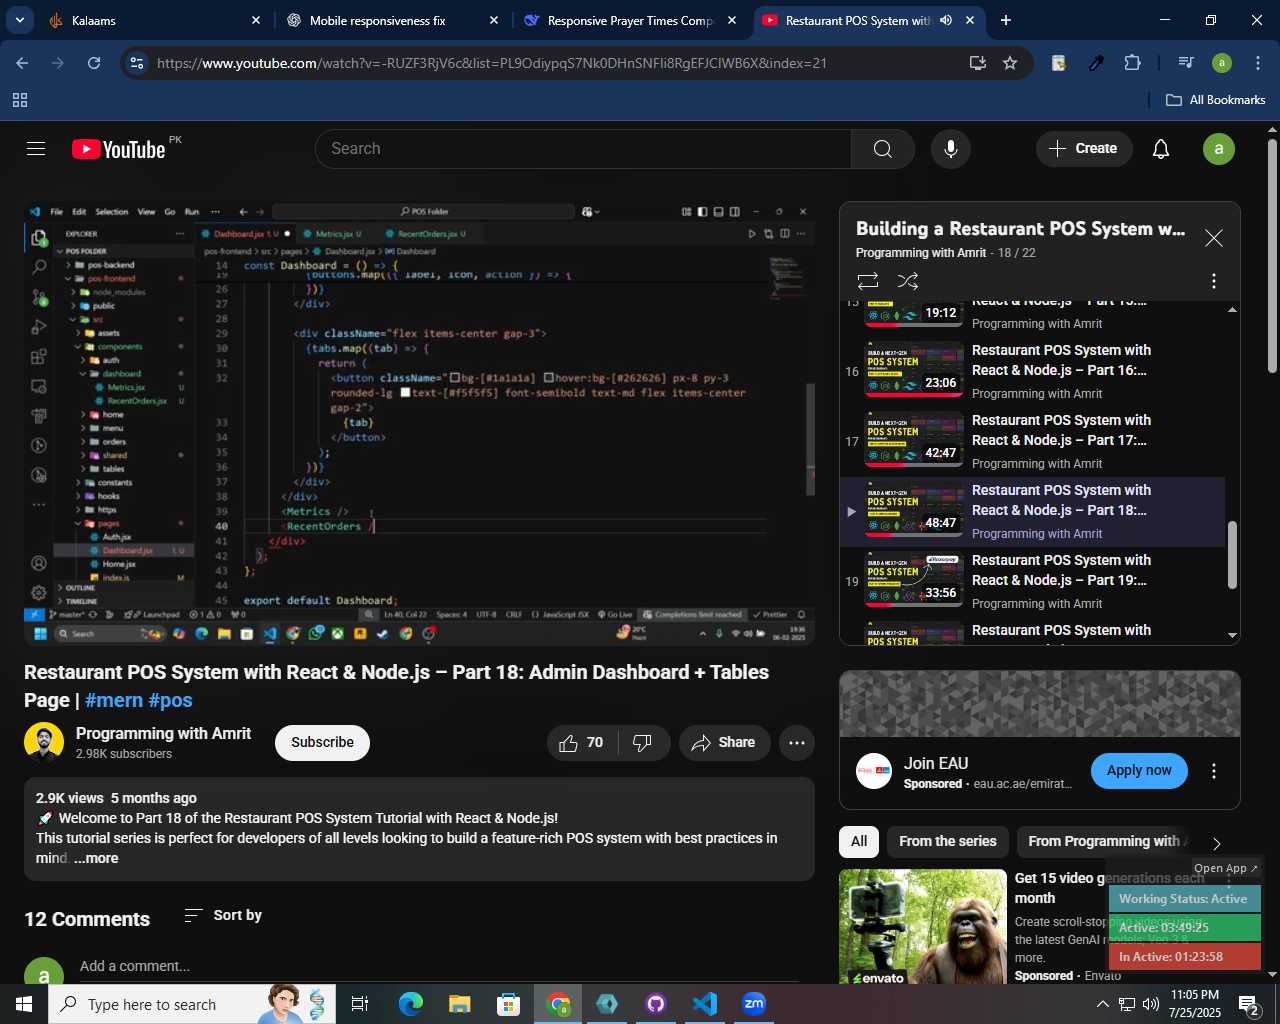Screen dimensions: 1280x1024
Task: Open the #mern hashtag link
Action: tap(114, 701)
